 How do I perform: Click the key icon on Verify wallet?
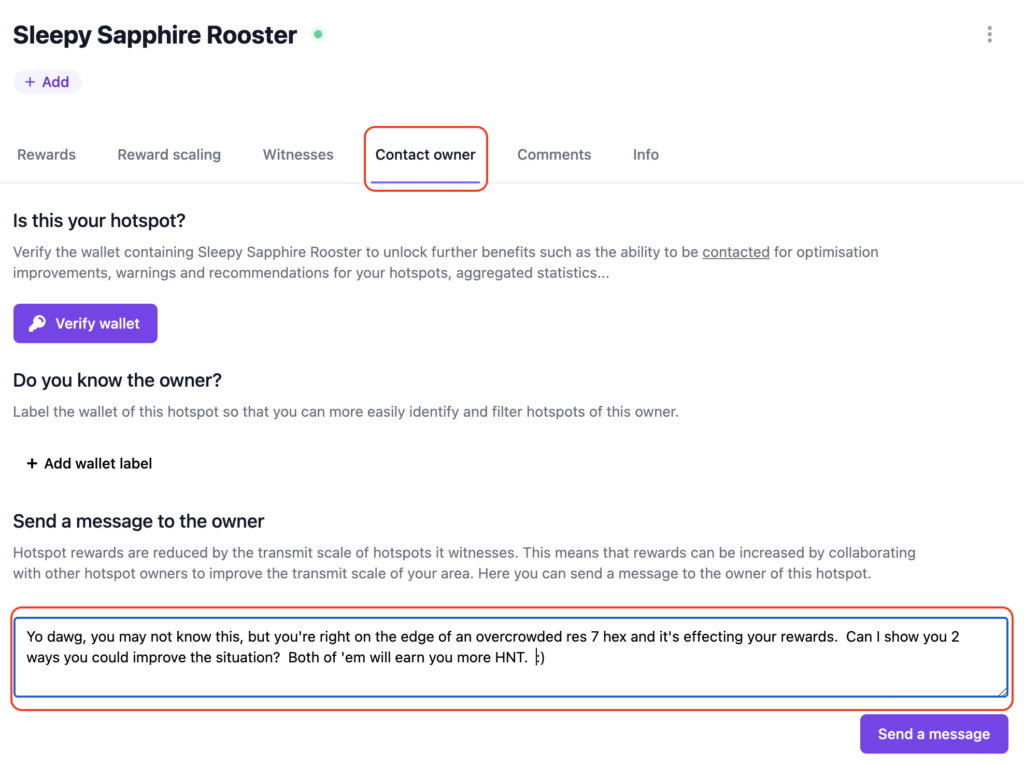(x=37, y=323)
